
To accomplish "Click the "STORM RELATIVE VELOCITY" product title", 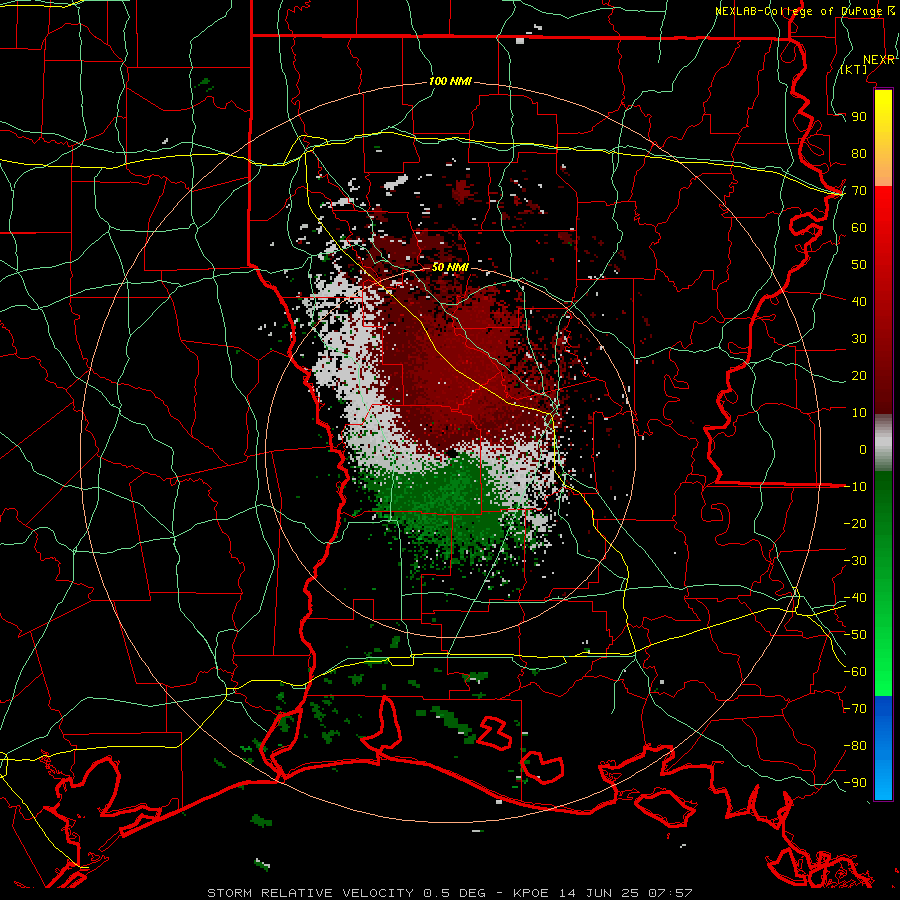I will [310, 893].
